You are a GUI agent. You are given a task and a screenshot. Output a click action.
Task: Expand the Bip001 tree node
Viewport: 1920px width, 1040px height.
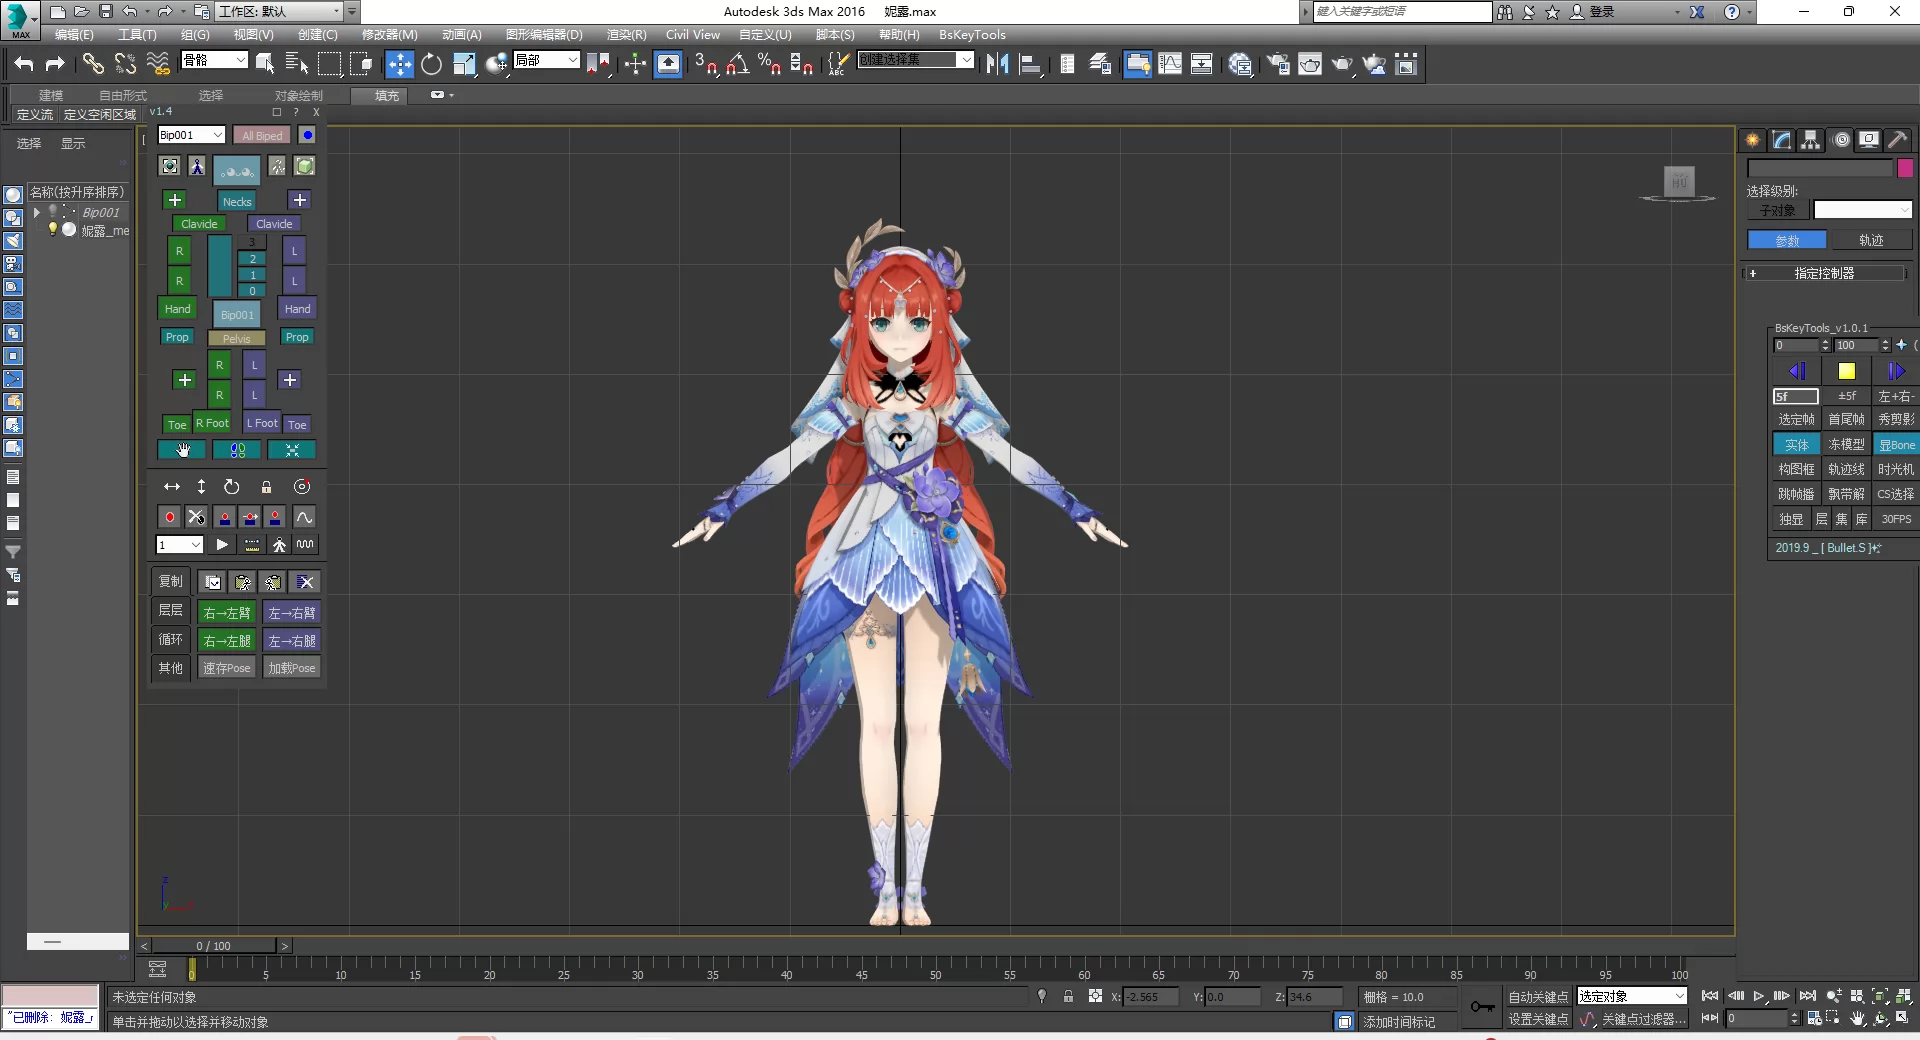pos(37,212)
